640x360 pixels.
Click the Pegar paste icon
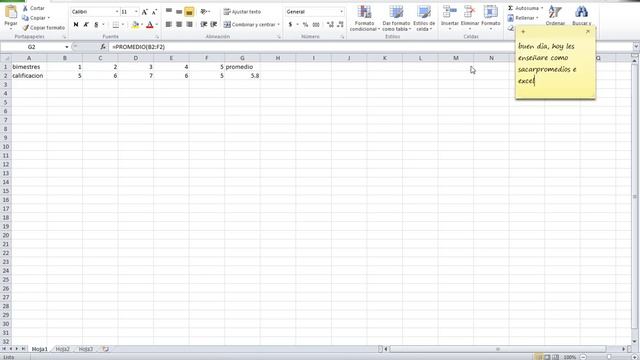tap(11, 12)
